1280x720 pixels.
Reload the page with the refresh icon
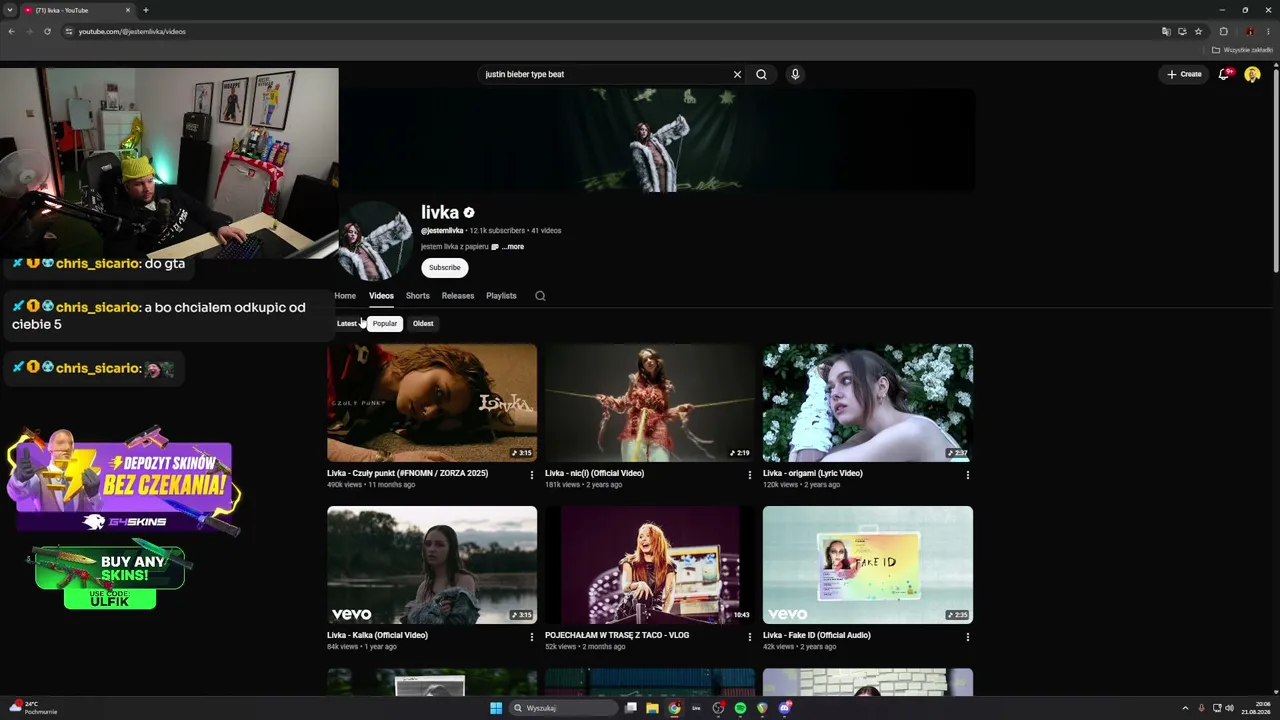pyautogui.click(x=47, y=31)
